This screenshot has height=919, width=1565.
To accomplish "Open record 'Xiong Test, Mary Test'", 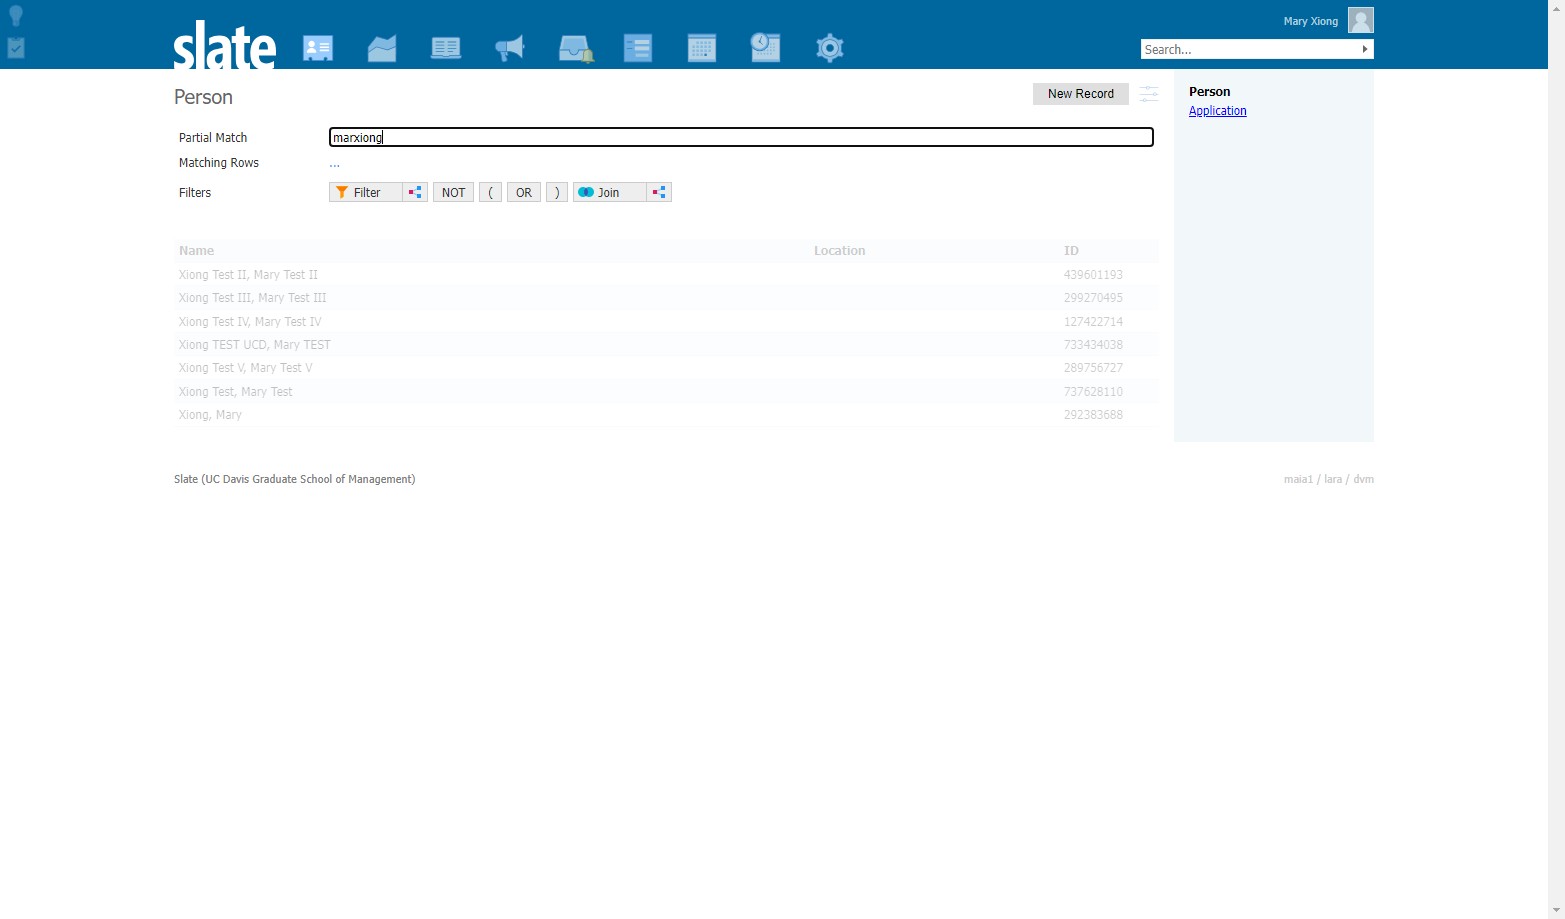I will click(x=667, y=392).
